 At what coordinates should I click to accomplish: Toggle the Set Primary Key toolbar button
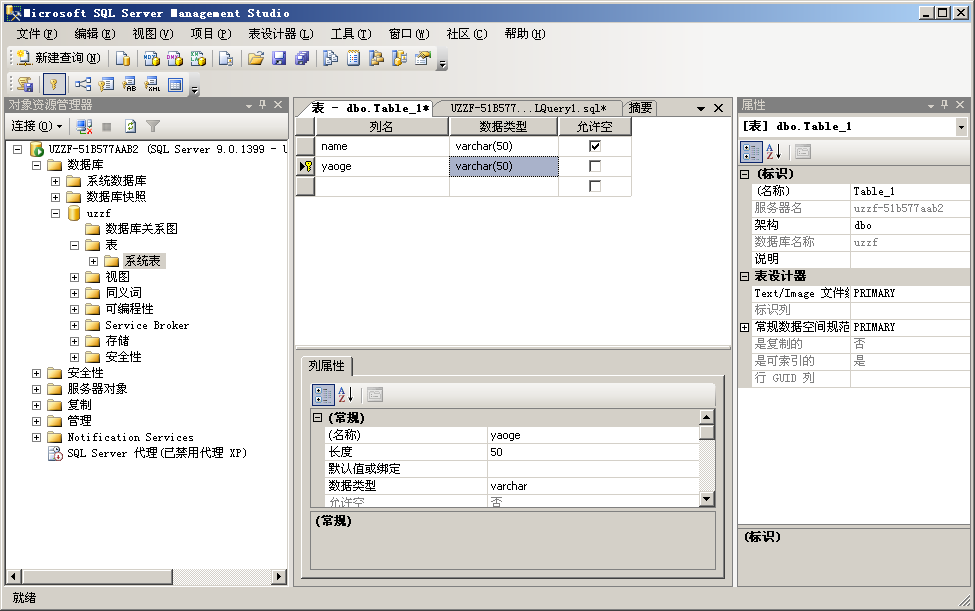click(54, 84)
